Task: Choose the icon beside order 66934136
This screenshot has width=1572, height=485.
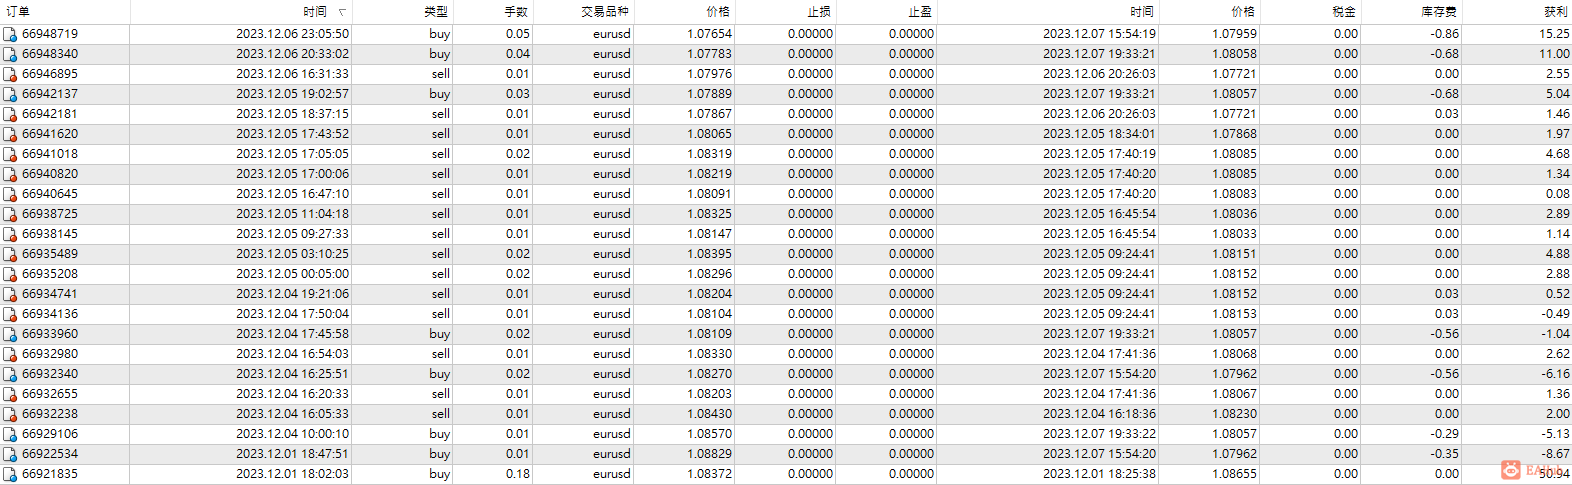Action: coord(10,314)
